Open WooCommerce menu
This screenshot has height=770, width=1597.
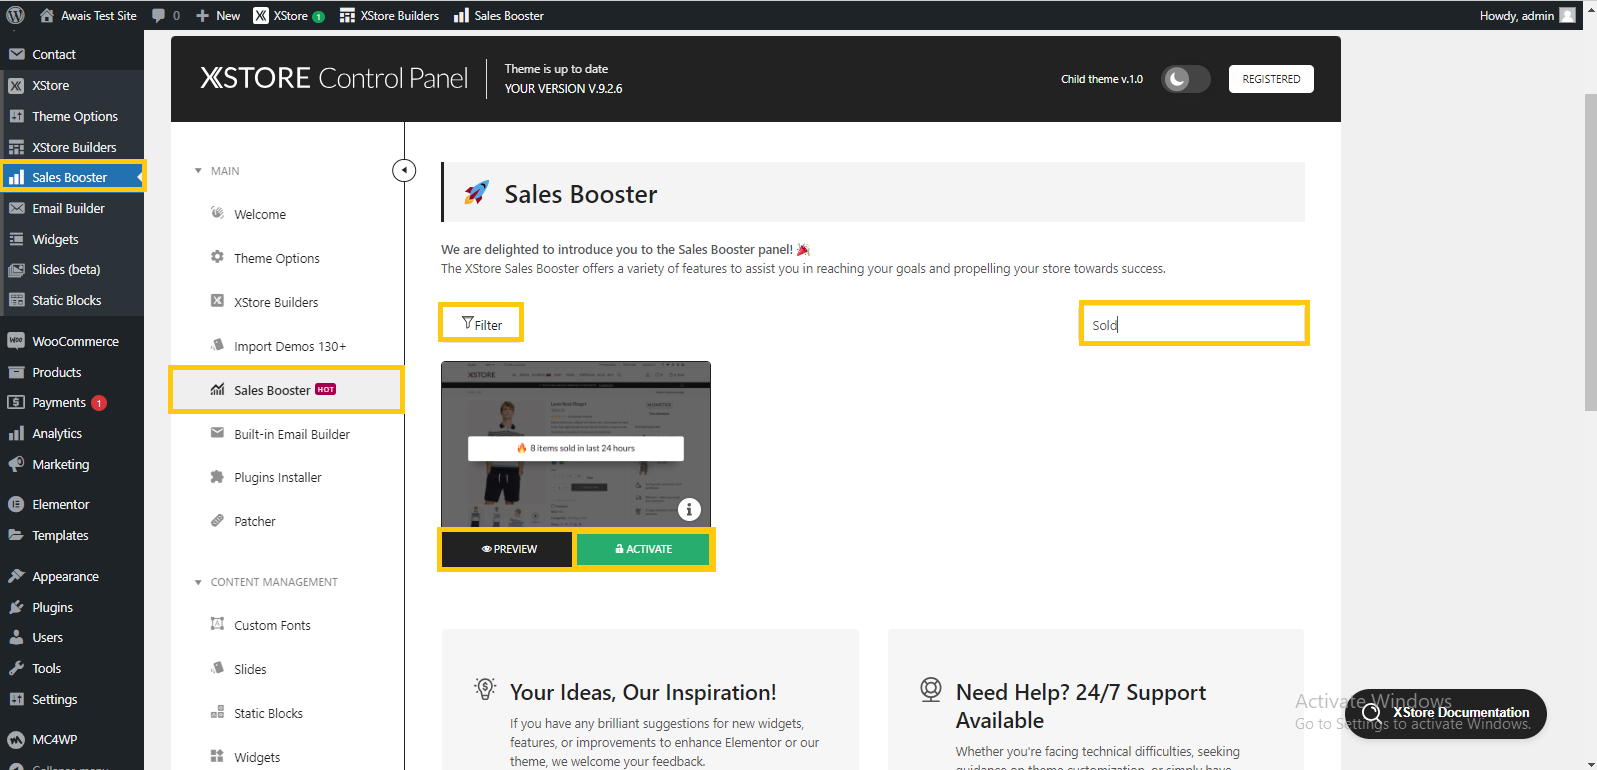(x=72, y=341)
